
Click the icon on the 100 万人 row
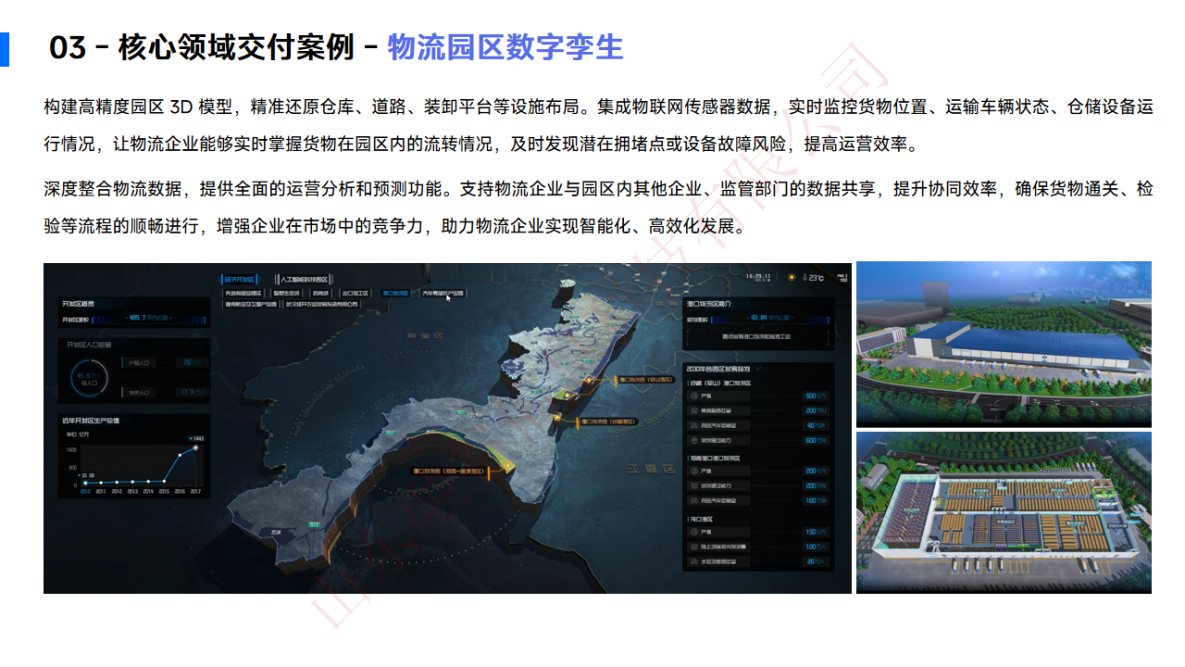(695, 547)
